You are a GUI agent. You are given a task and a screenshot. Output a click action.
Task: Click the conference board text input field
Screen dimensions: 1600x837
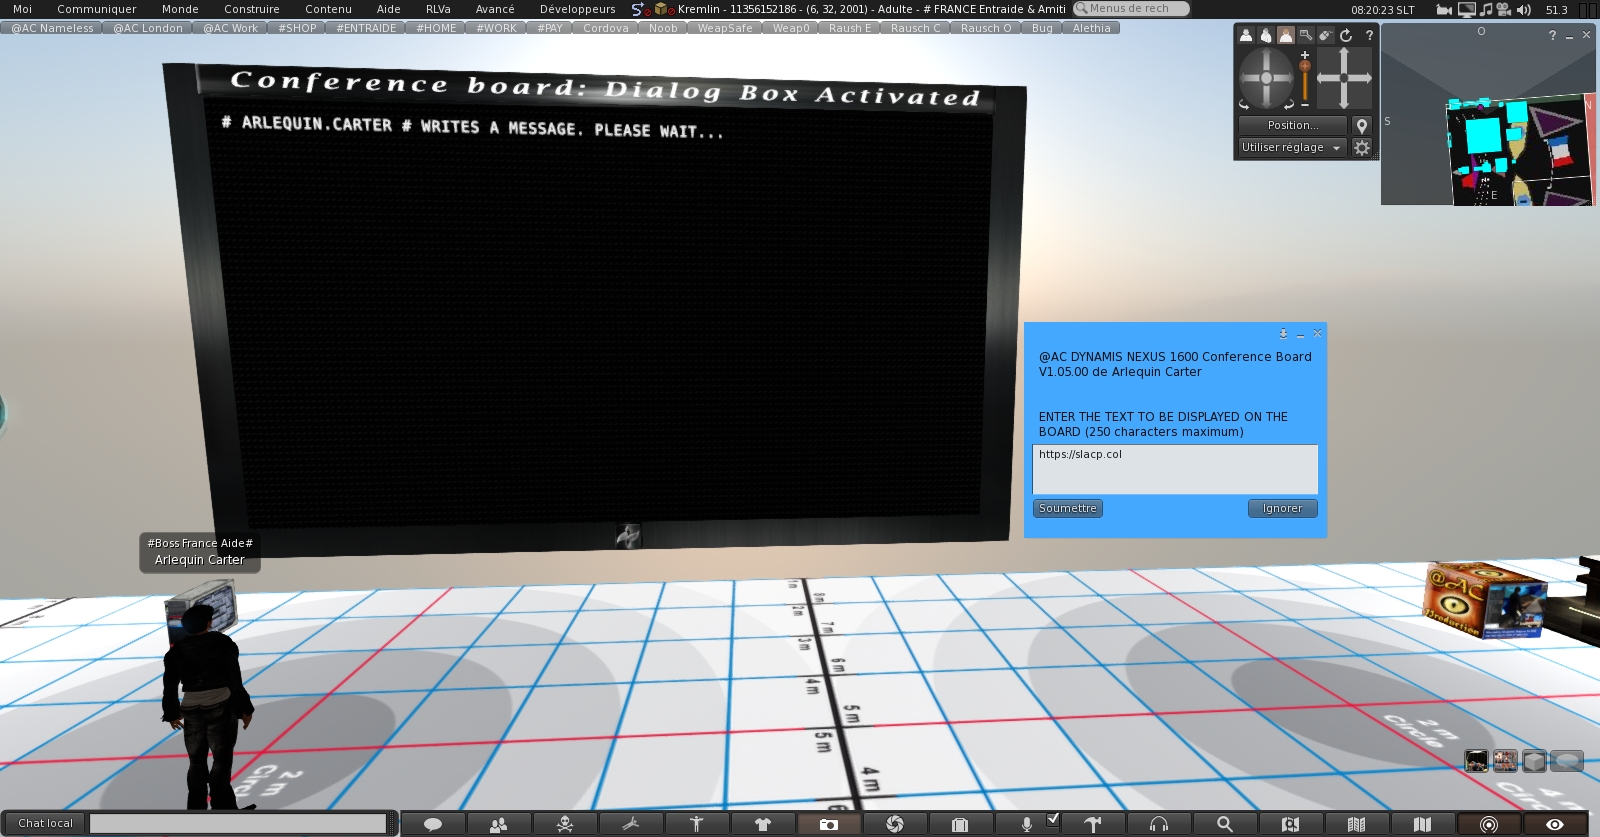pos(1174,469)
